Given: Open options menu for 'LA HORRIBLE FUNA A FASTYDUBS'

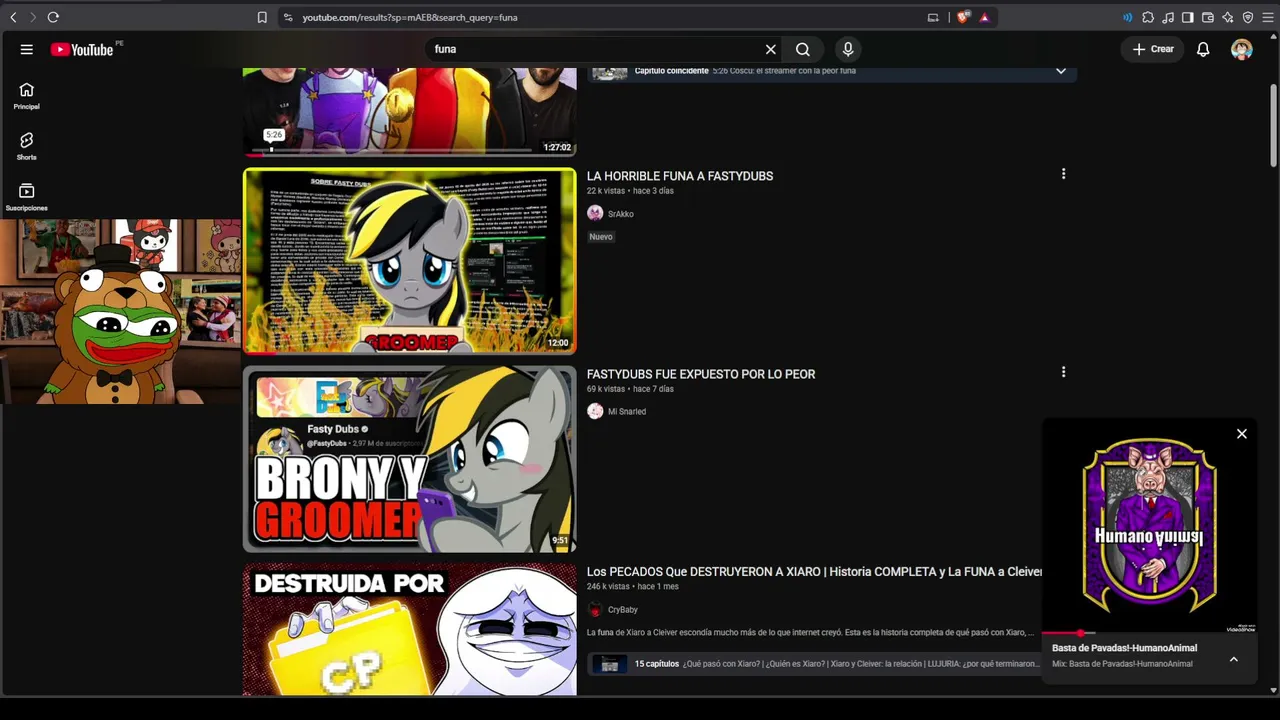Looking at the screenshot, I should coord(1063,174).
